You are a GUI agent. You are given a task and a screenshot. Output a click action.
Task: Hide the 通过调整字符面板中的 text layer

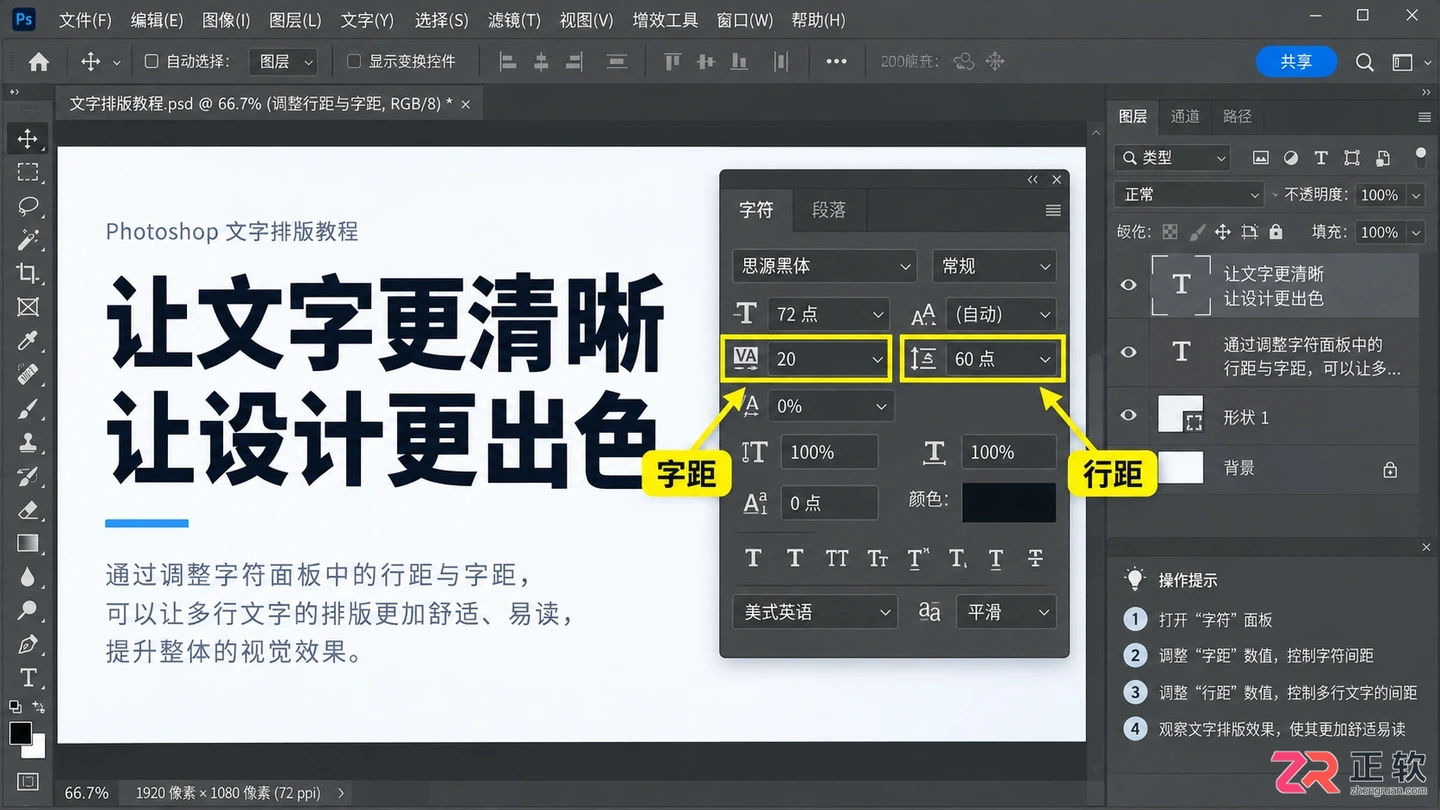[x=1129, y=352]
